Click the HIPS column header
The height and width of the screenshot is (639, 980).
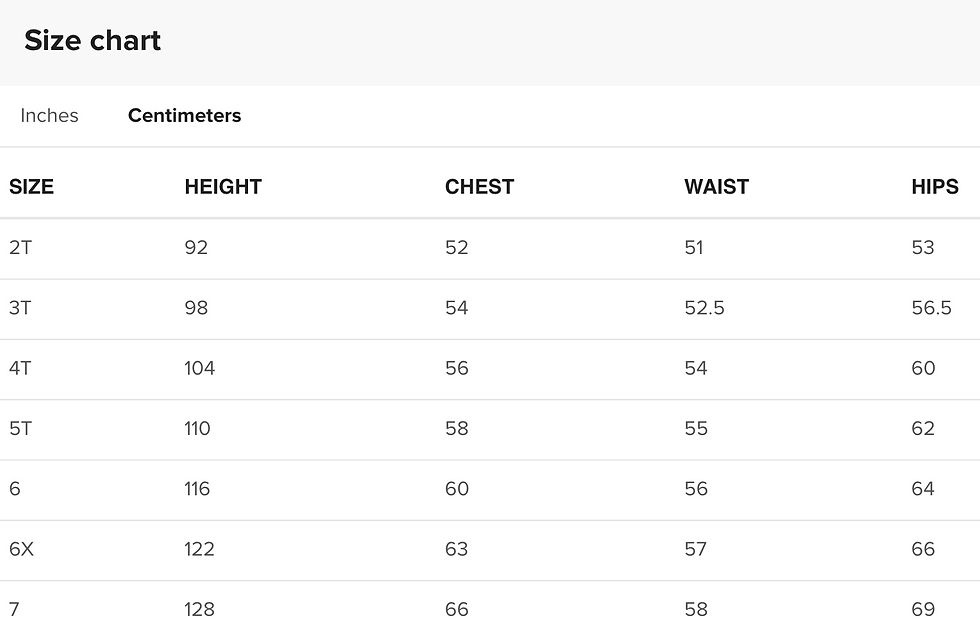[934, 187]
